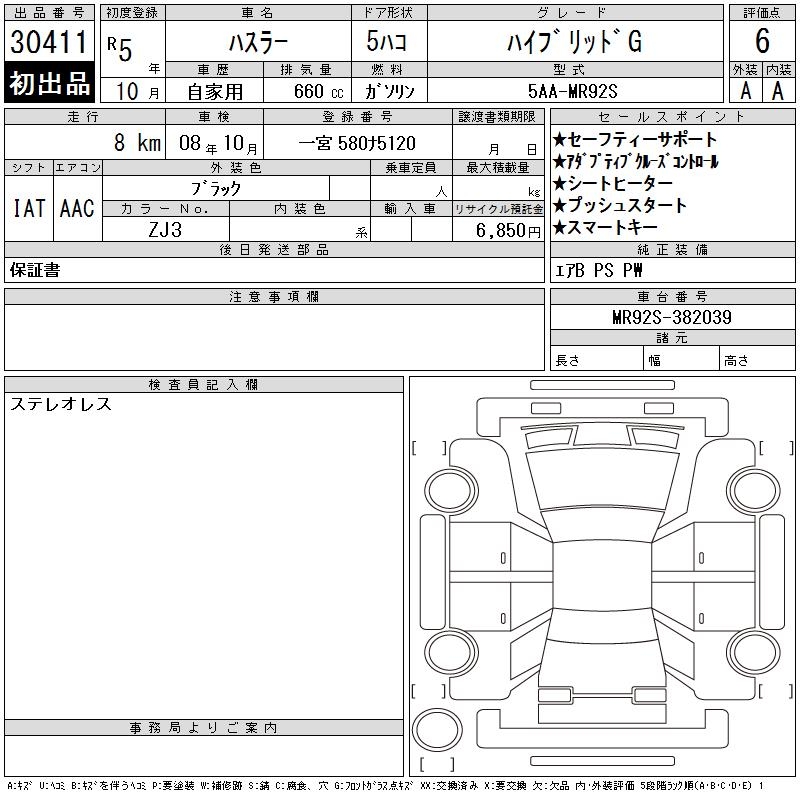Click sales point ★アダプティブクルーズコントロール
This screenshot has height=800, width=800.
pos(635,161)
